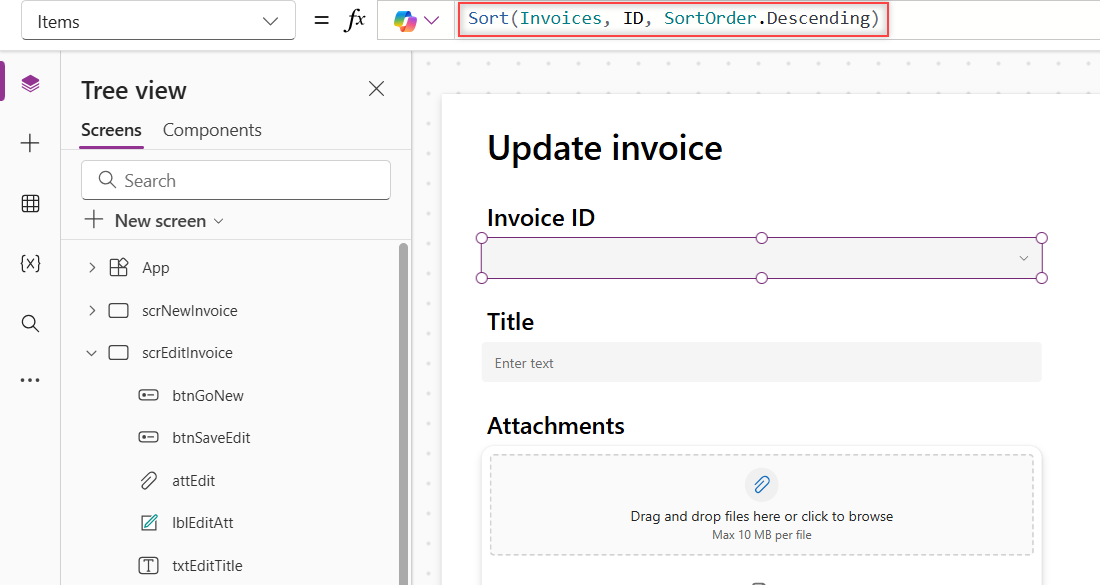Click the Attachments label on canvas
This screenshot has width=1100, height=585.
coord(556,426)
